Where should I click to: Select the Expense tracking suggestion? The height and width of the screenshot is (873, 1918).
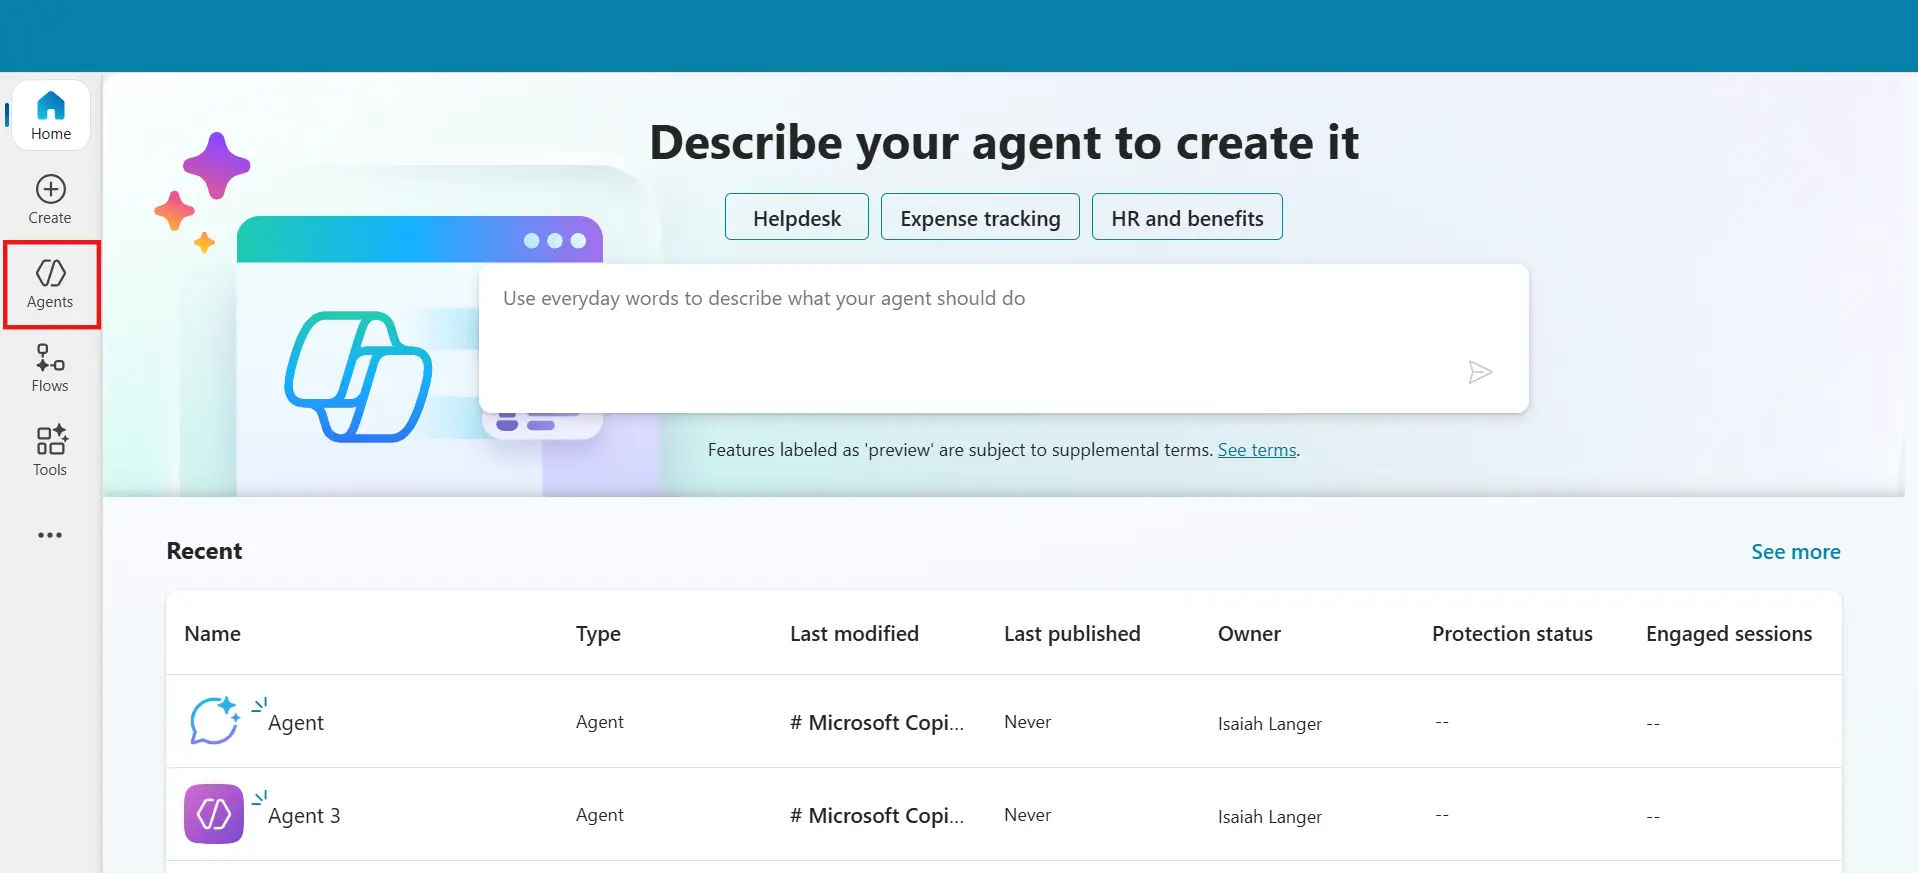coord(980,218)
